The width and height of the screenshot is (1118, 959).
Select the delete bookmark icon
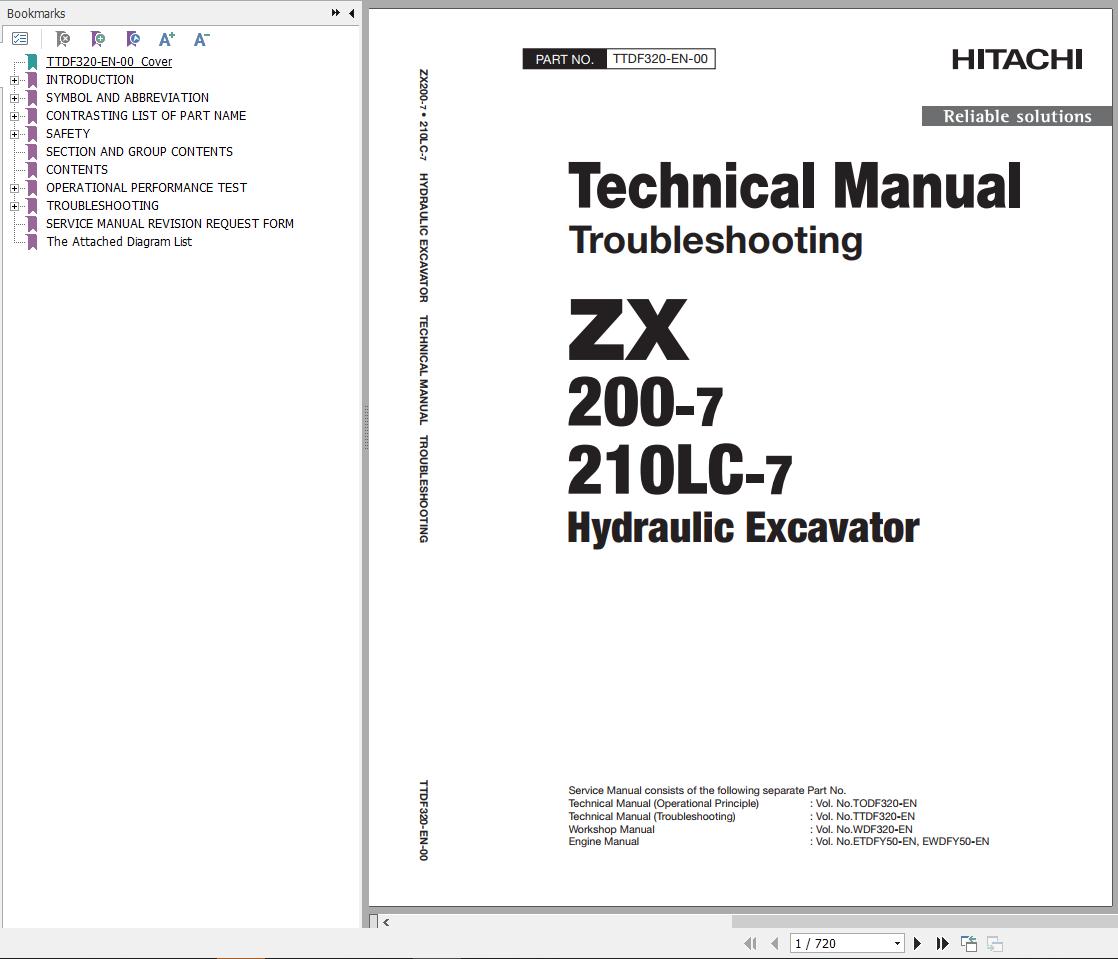62,40
